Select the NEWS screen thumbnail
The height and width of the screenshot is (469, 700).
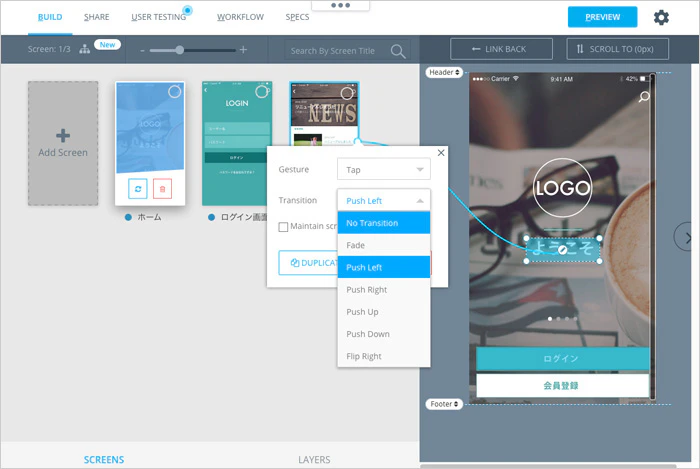(x=324, y=114)
